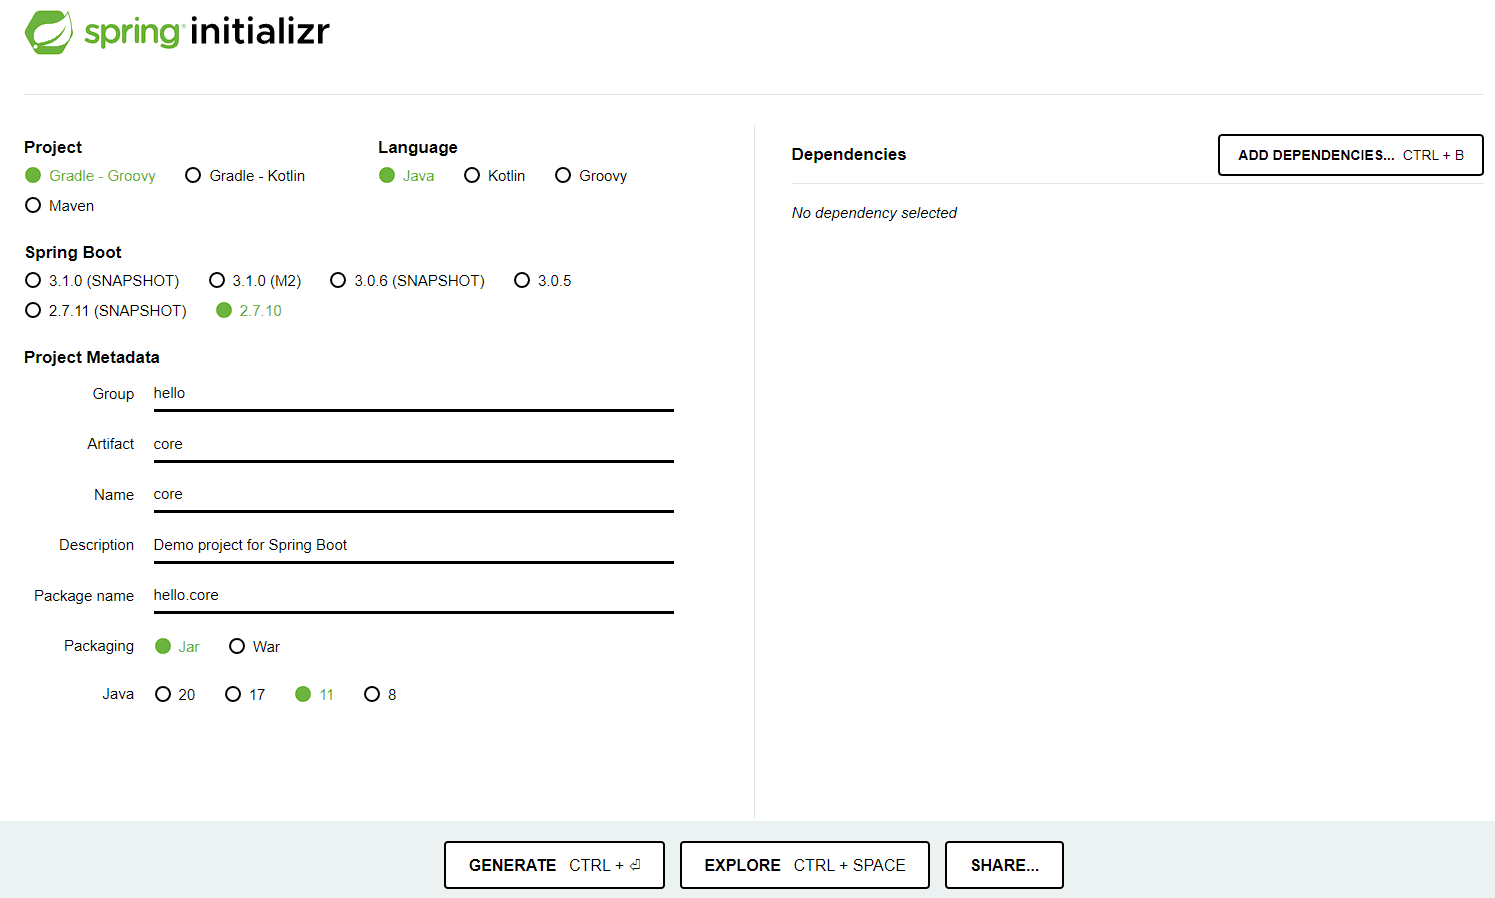The height and width of the screenshot is (898, 1495).
Task: Click the Spring Initializr logo
Action: pyautogui.click(x=177, y=32)
